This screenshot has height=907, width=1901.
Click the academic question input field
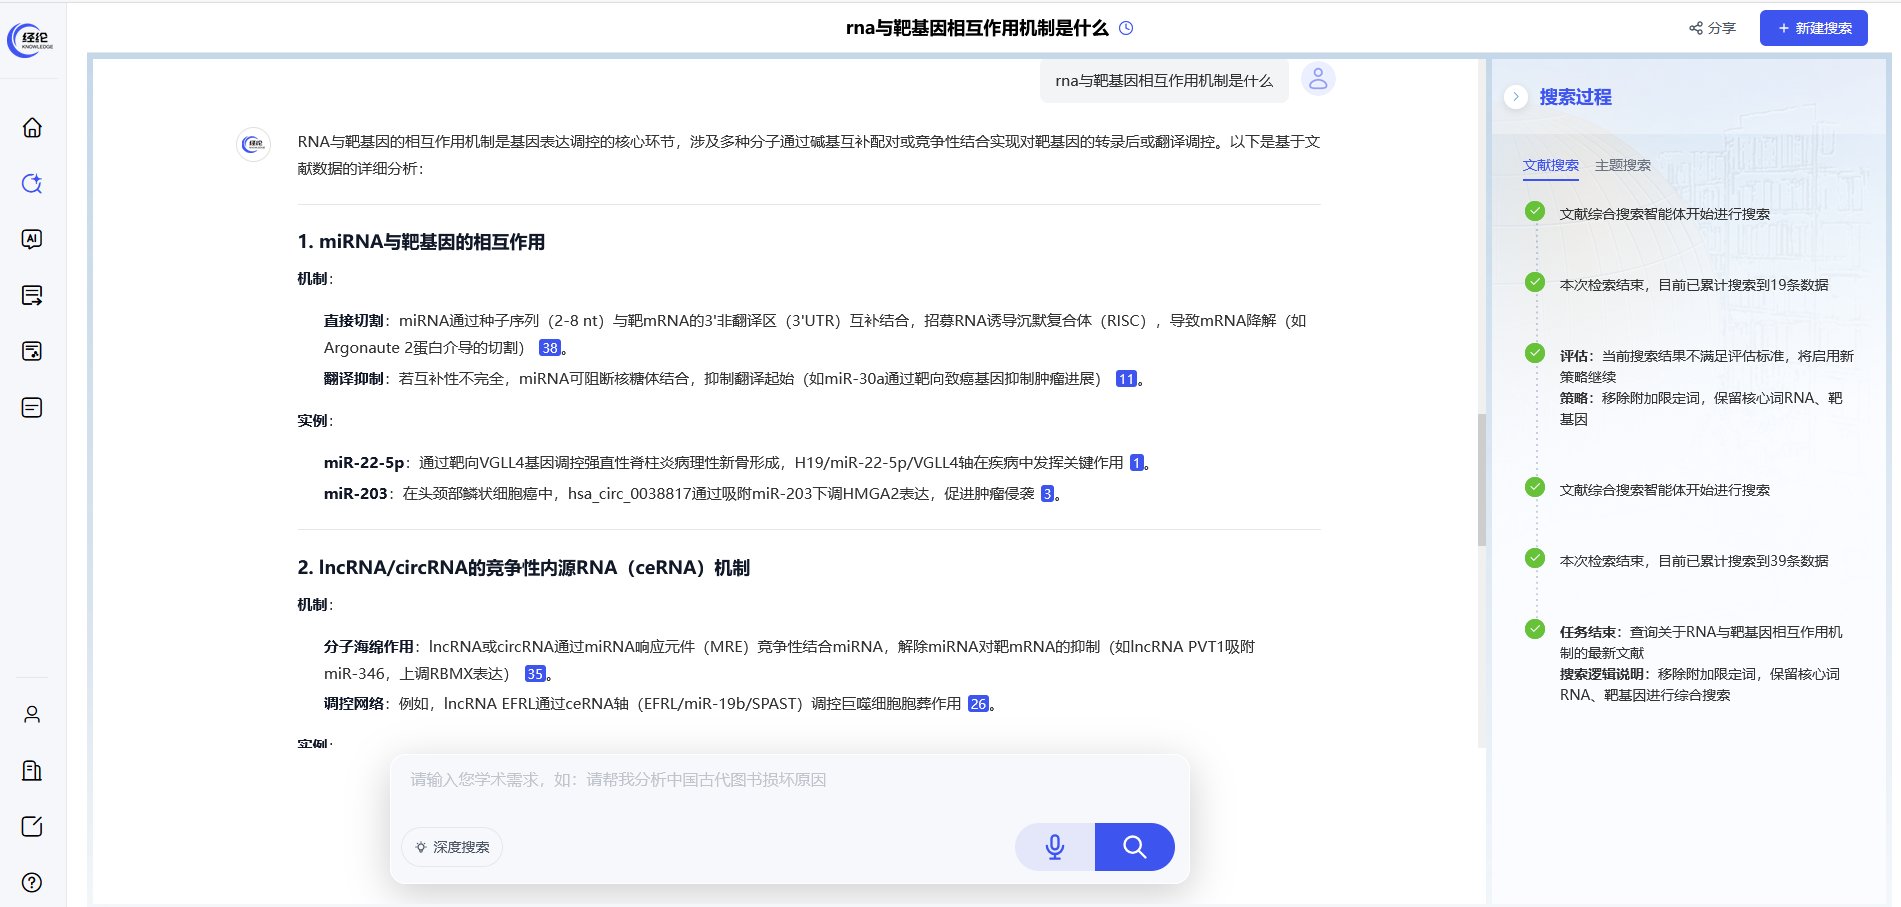click(700, 779)
